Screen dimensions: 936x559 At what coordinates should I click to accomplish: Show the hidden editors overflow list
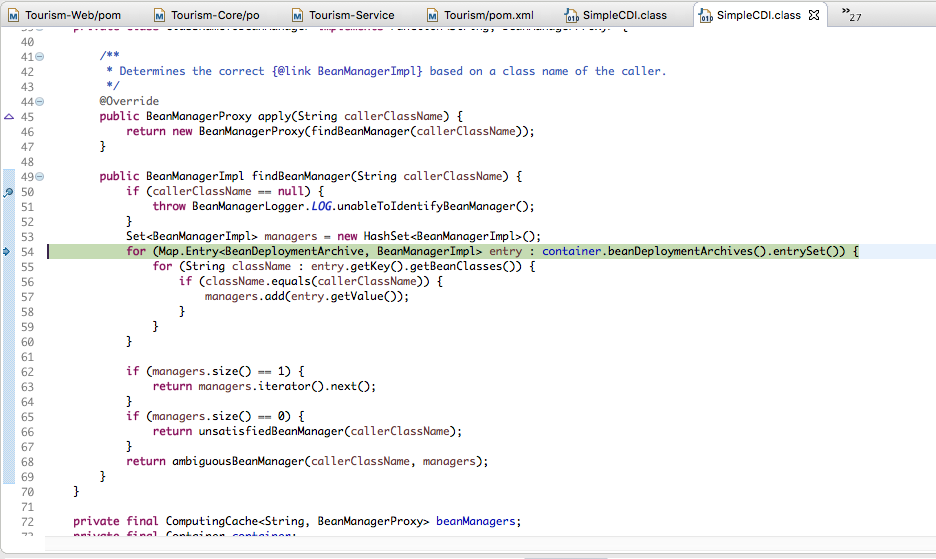click(x=851, y=14)
